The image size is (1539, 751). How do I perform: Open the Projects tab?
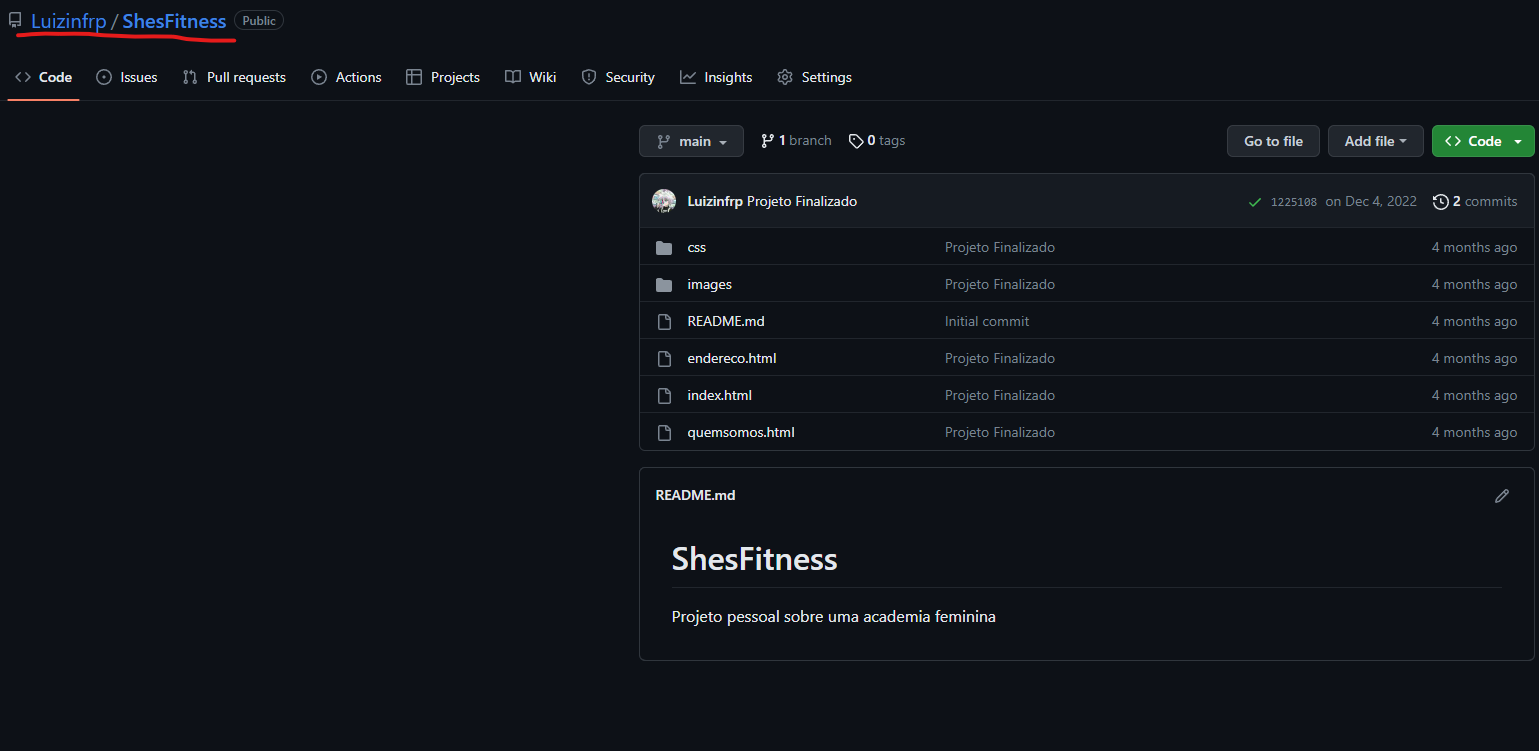click(x=443, y=77)
